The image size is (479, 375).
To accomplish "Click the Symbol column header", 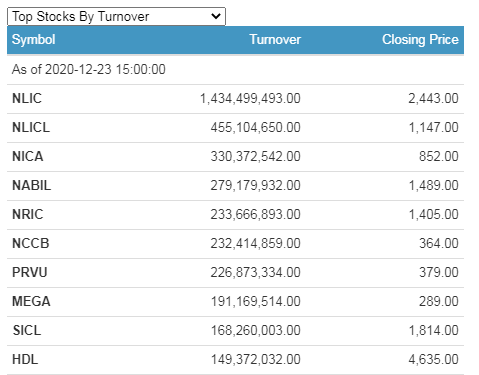I will coord(34,40).
